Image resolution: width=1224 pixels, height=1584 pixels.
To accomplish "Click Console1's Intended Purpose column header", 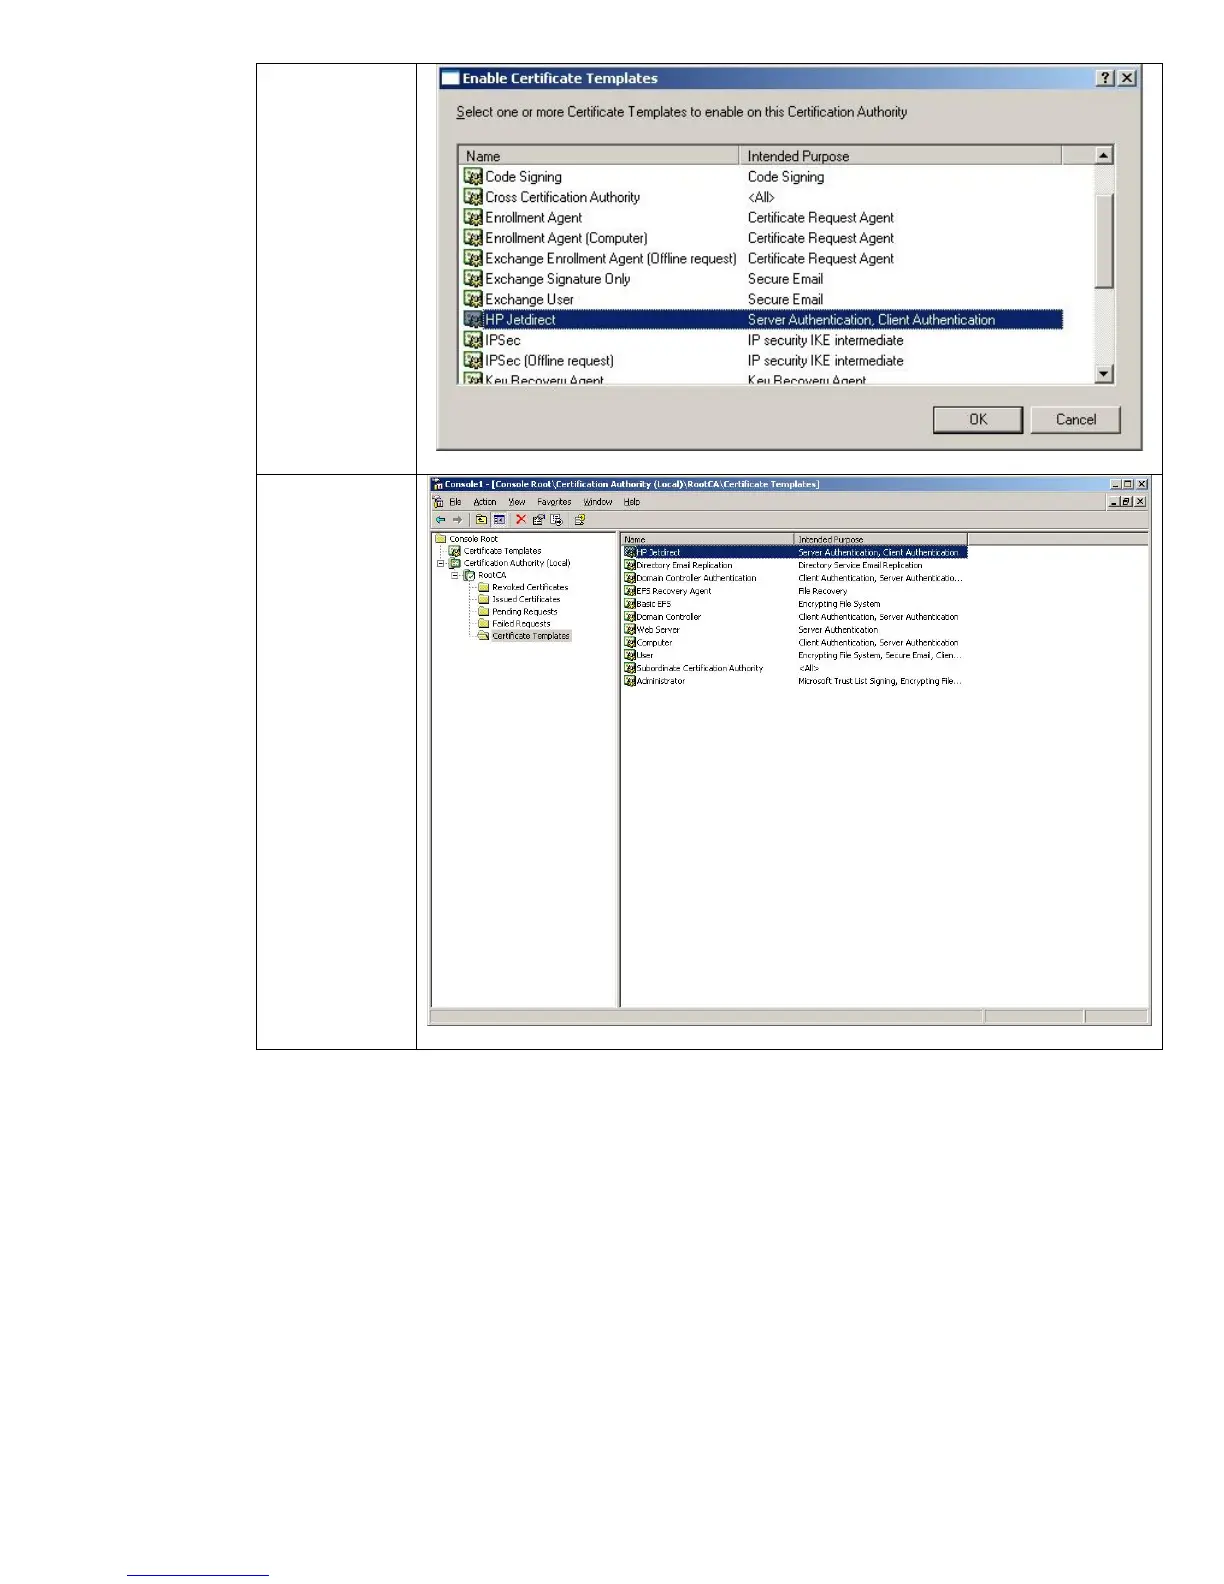I will 881,539.
